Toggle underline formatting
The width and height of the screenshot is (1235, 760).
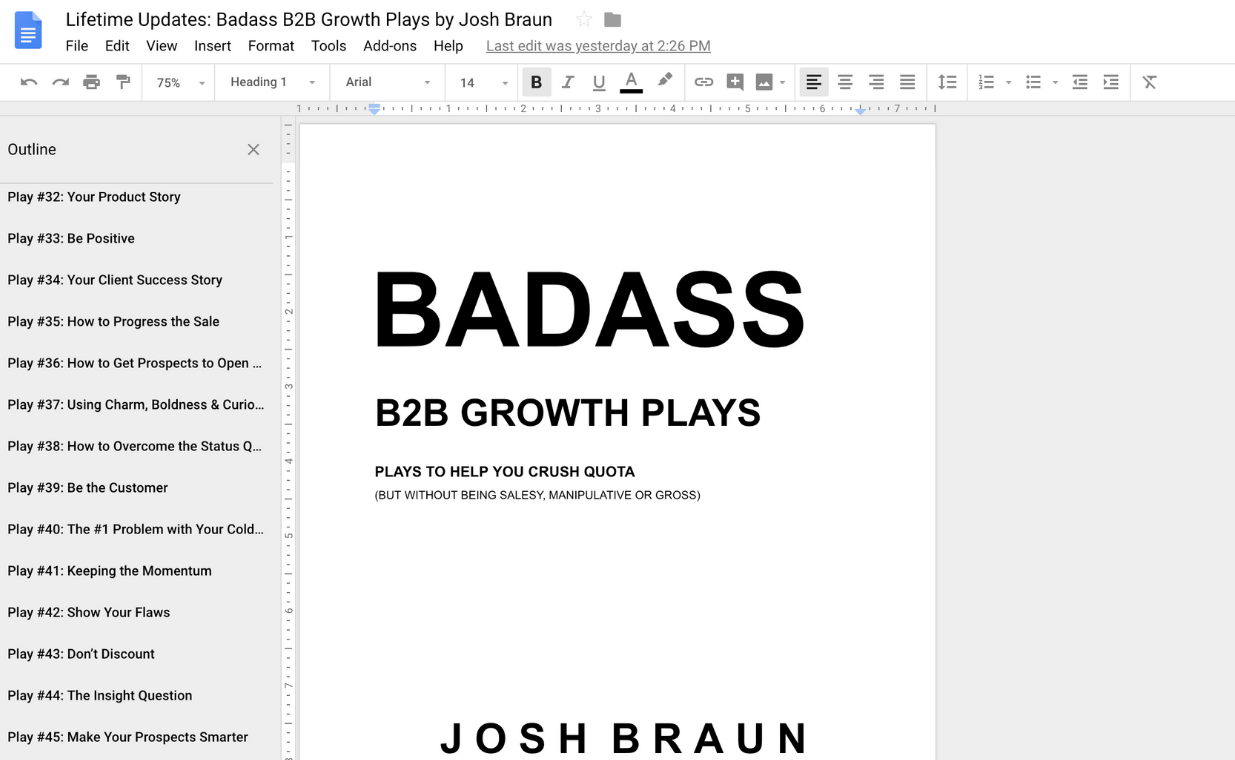pos(598,81)
